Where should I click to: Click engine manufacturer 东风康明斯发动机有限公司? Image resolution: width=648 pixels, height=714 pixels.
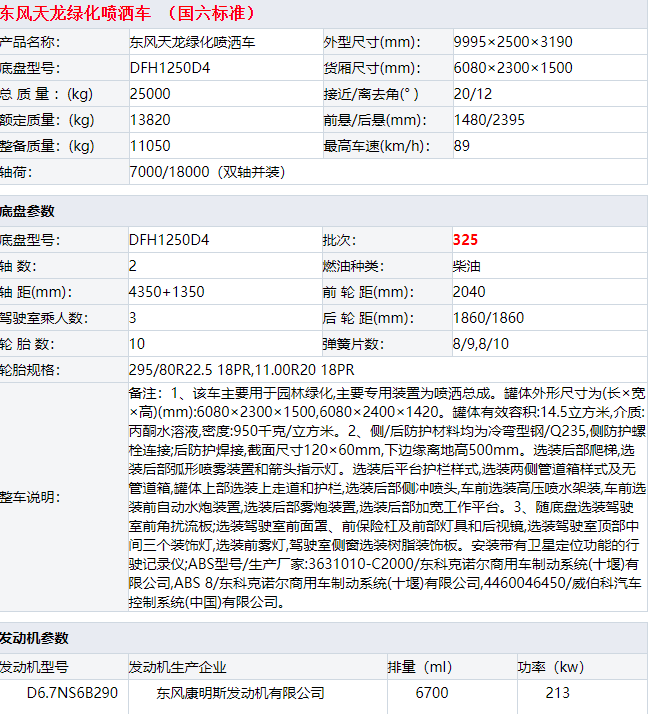click(240, 693)
